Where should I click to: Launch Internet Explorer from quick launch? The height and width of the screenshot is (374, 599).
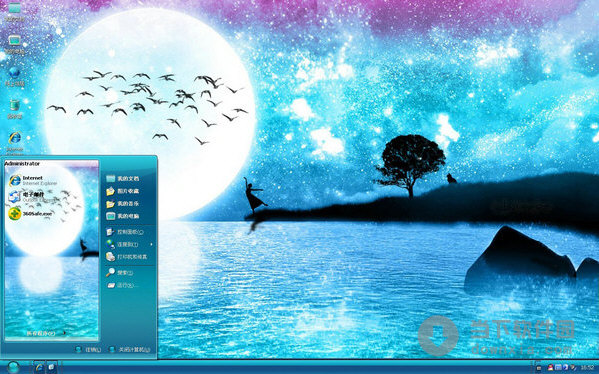[39, 367]
